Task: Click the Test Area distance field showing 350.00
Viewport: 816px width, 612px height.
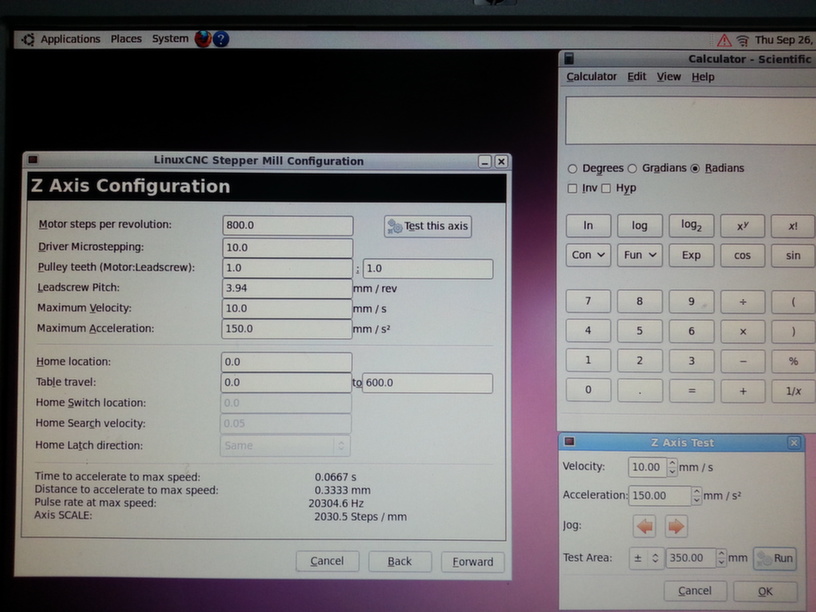Action: pos(691,558)
